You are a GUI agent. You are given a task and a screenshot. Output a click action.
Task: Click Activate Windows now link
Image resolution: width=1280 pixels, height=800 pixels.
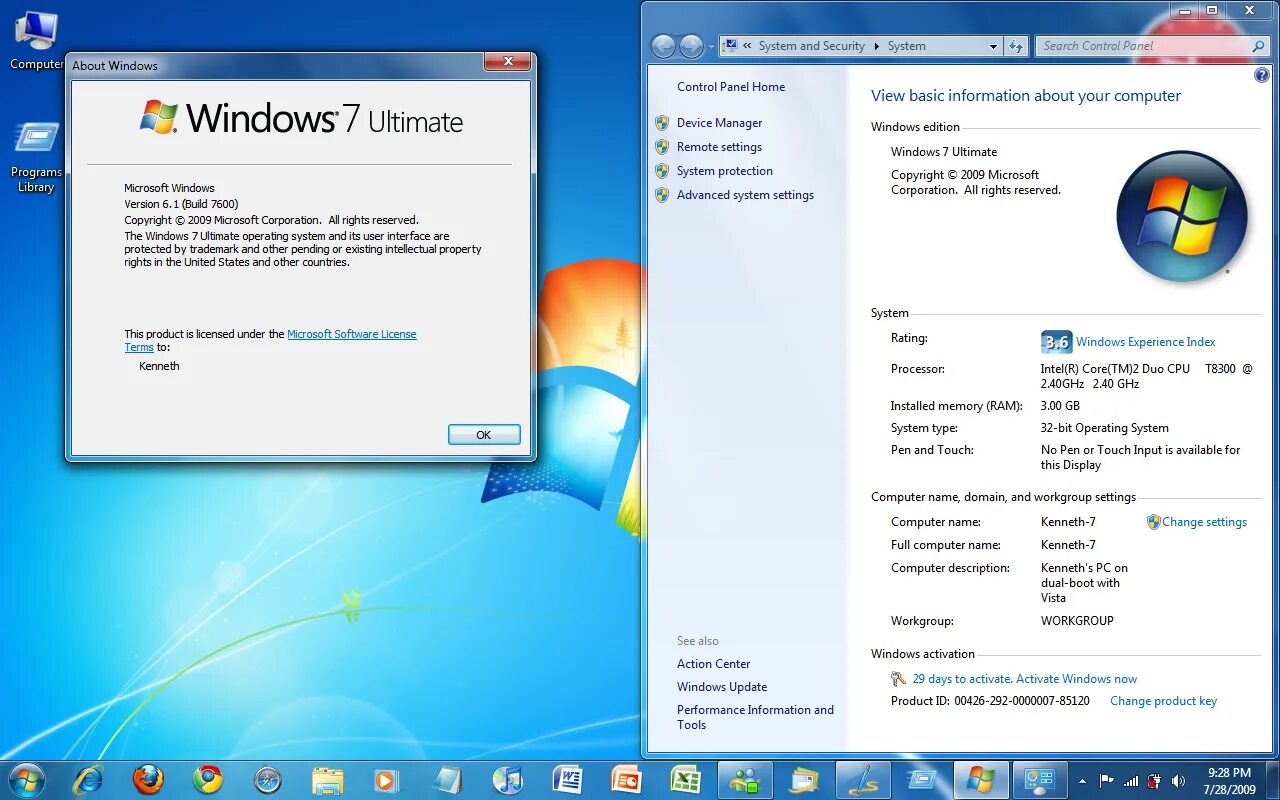pos(1076,679)
